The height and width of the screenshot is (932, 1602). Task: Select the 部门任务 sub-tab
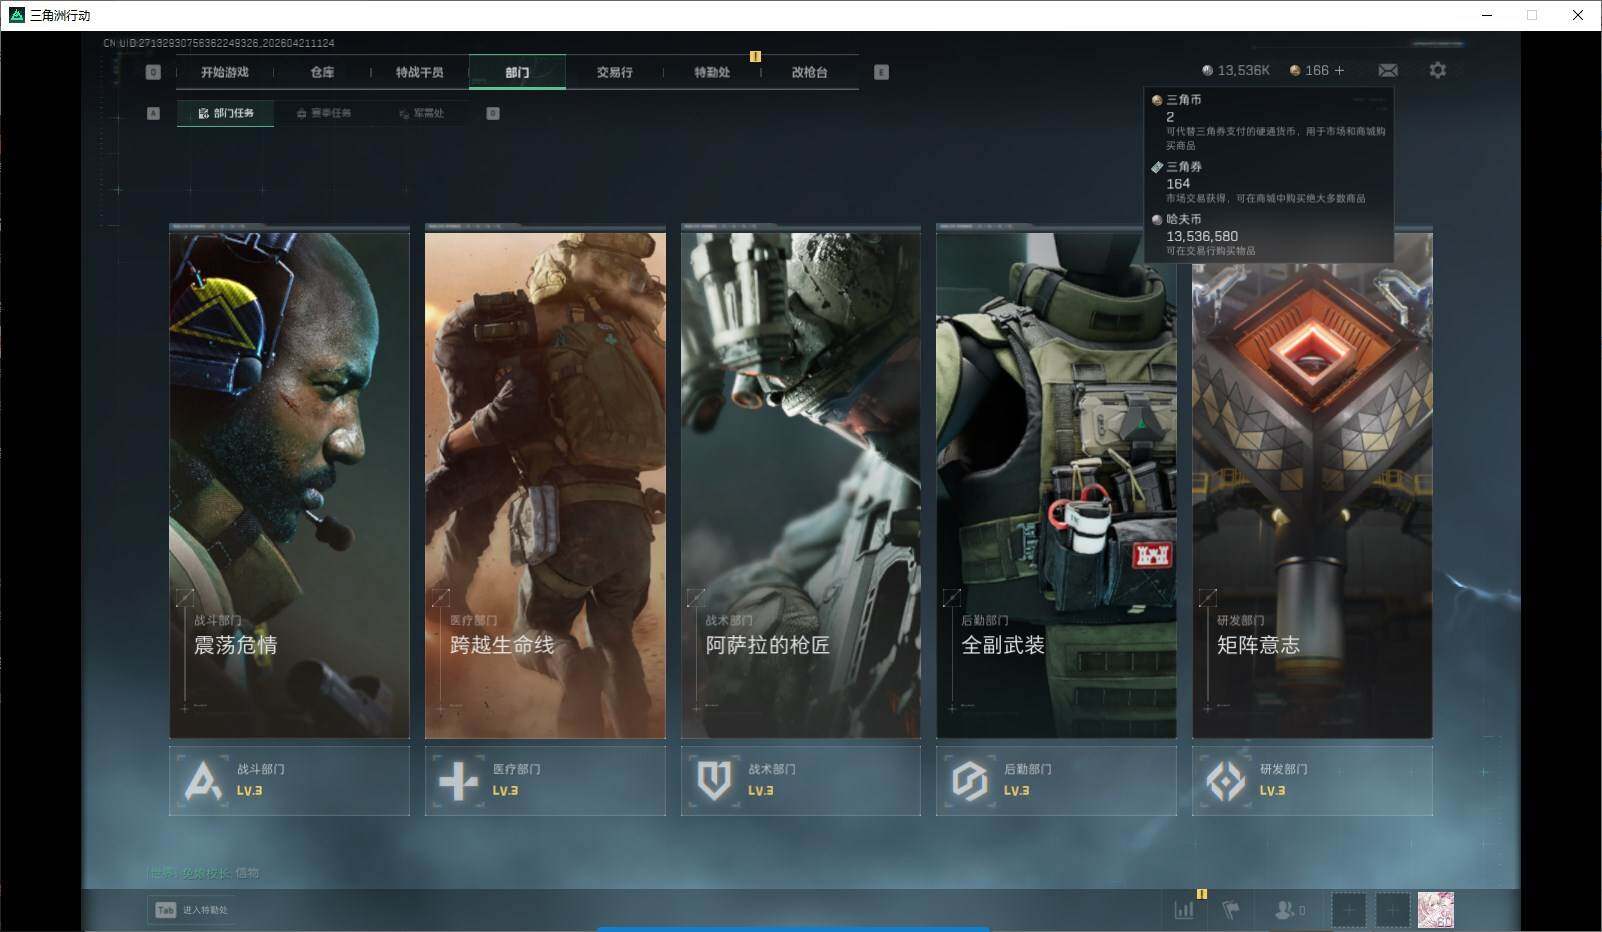click(x=226, y=113)
